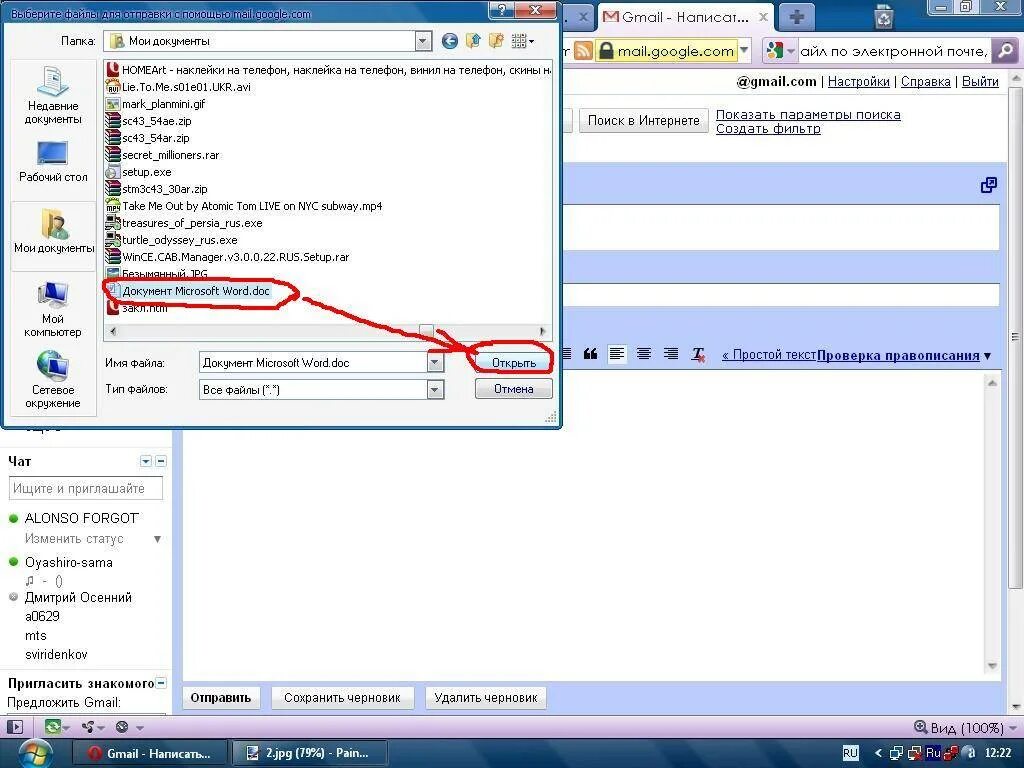
Task: Switch to « Простой текст mode
Action: 769,355
